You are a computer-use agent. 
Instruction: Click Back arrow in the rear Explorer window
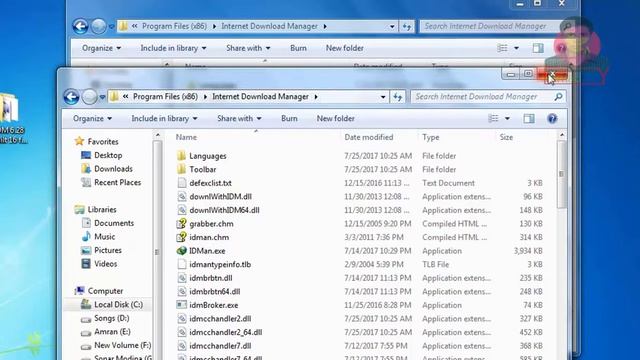80,27
